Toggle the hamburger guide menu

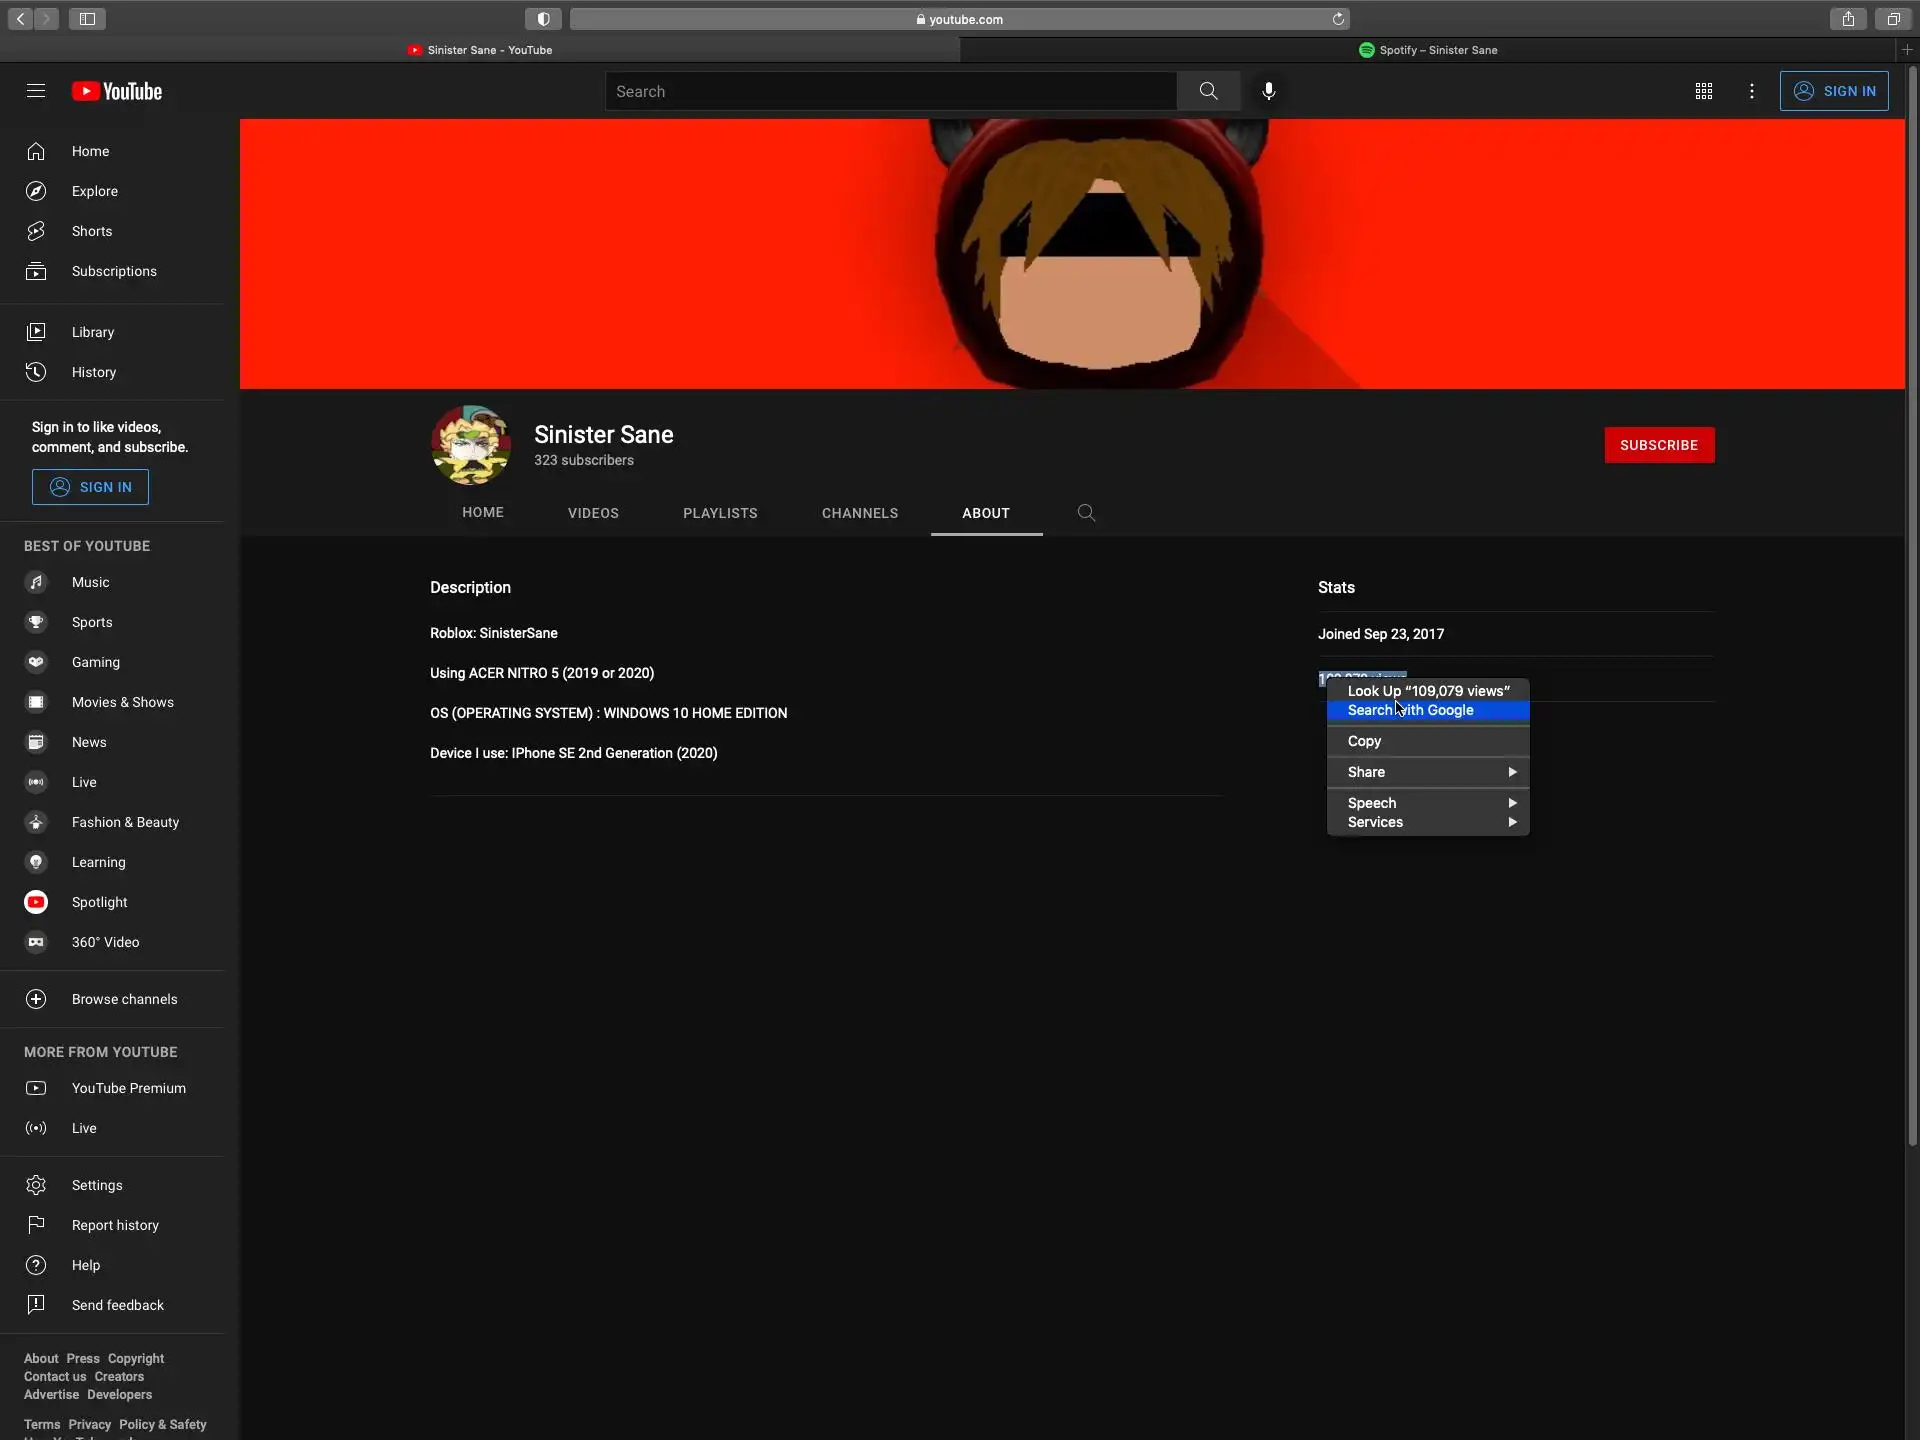coord(36,91)
